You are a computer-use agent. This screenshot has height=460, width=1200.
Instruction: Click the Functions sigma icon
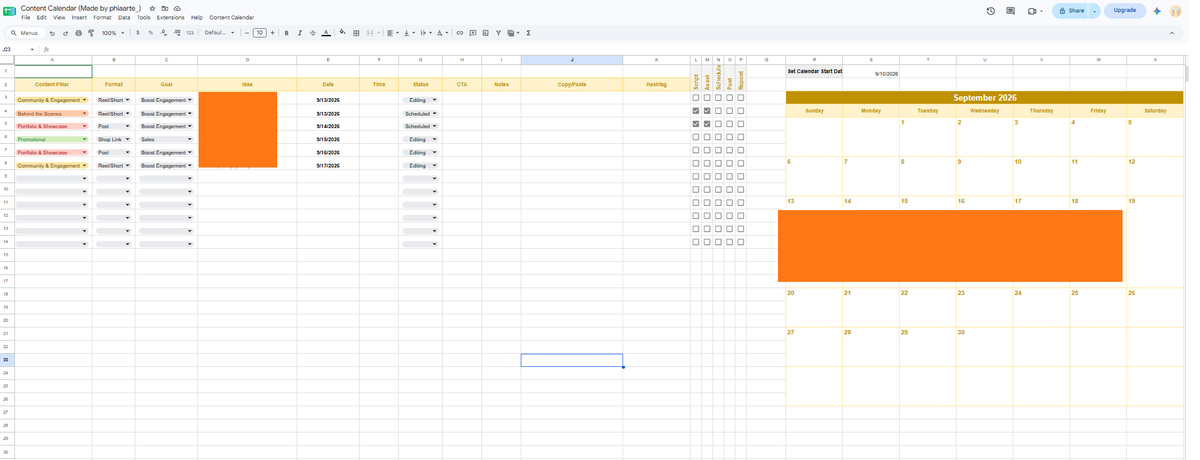pos(528,33)
